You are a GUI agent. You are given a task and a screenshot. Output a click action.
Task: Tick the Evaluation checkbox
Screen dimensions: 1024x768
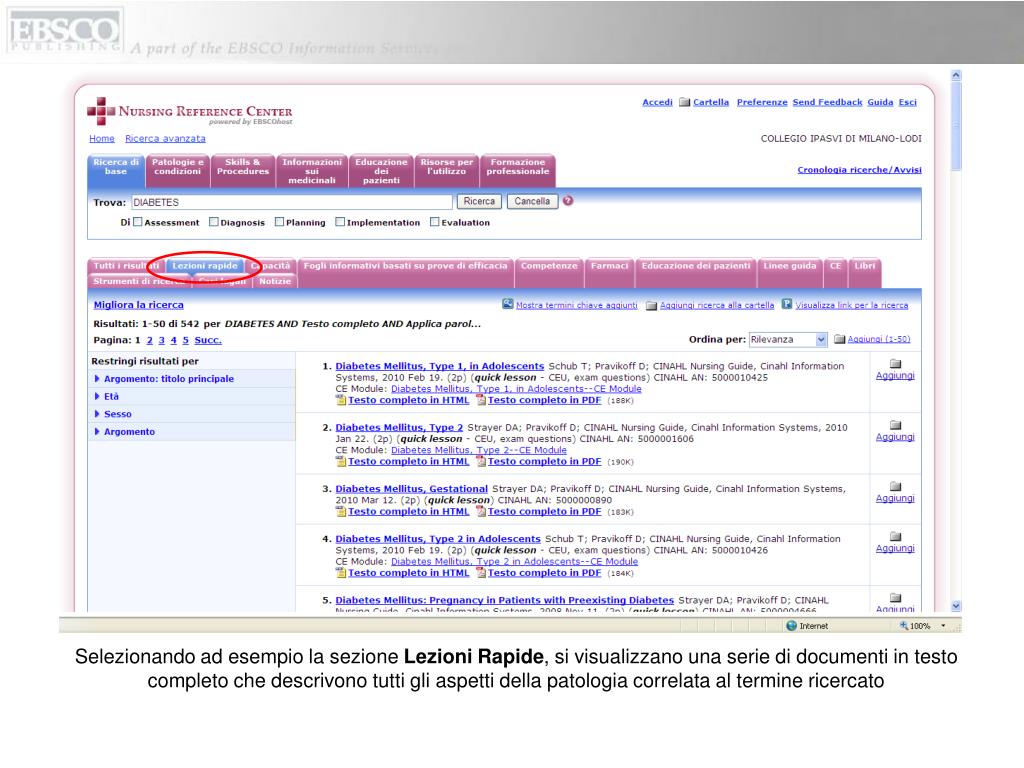[434, 222]
